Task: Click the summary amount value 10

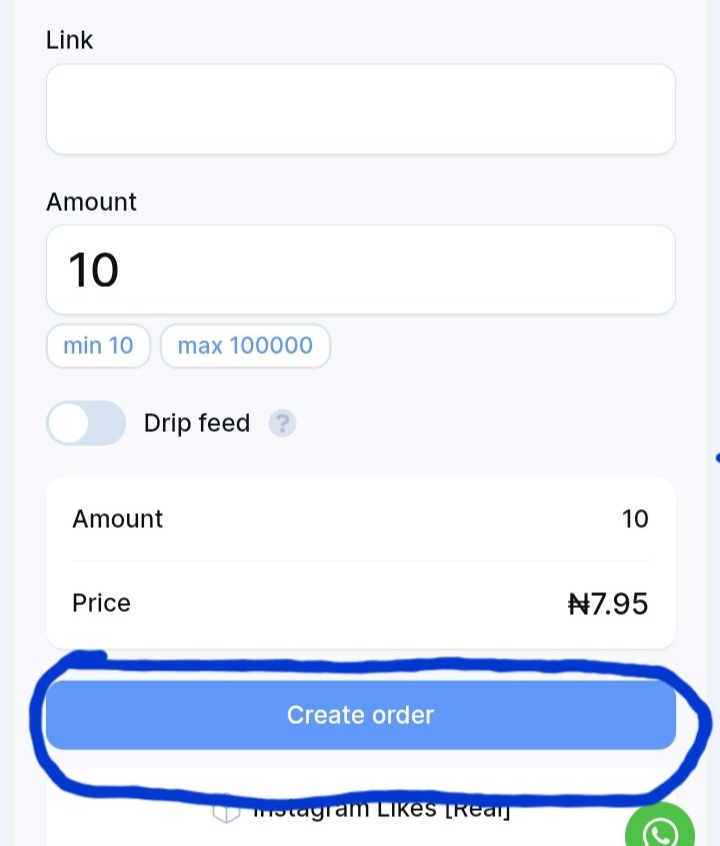Action: [635, 519]
